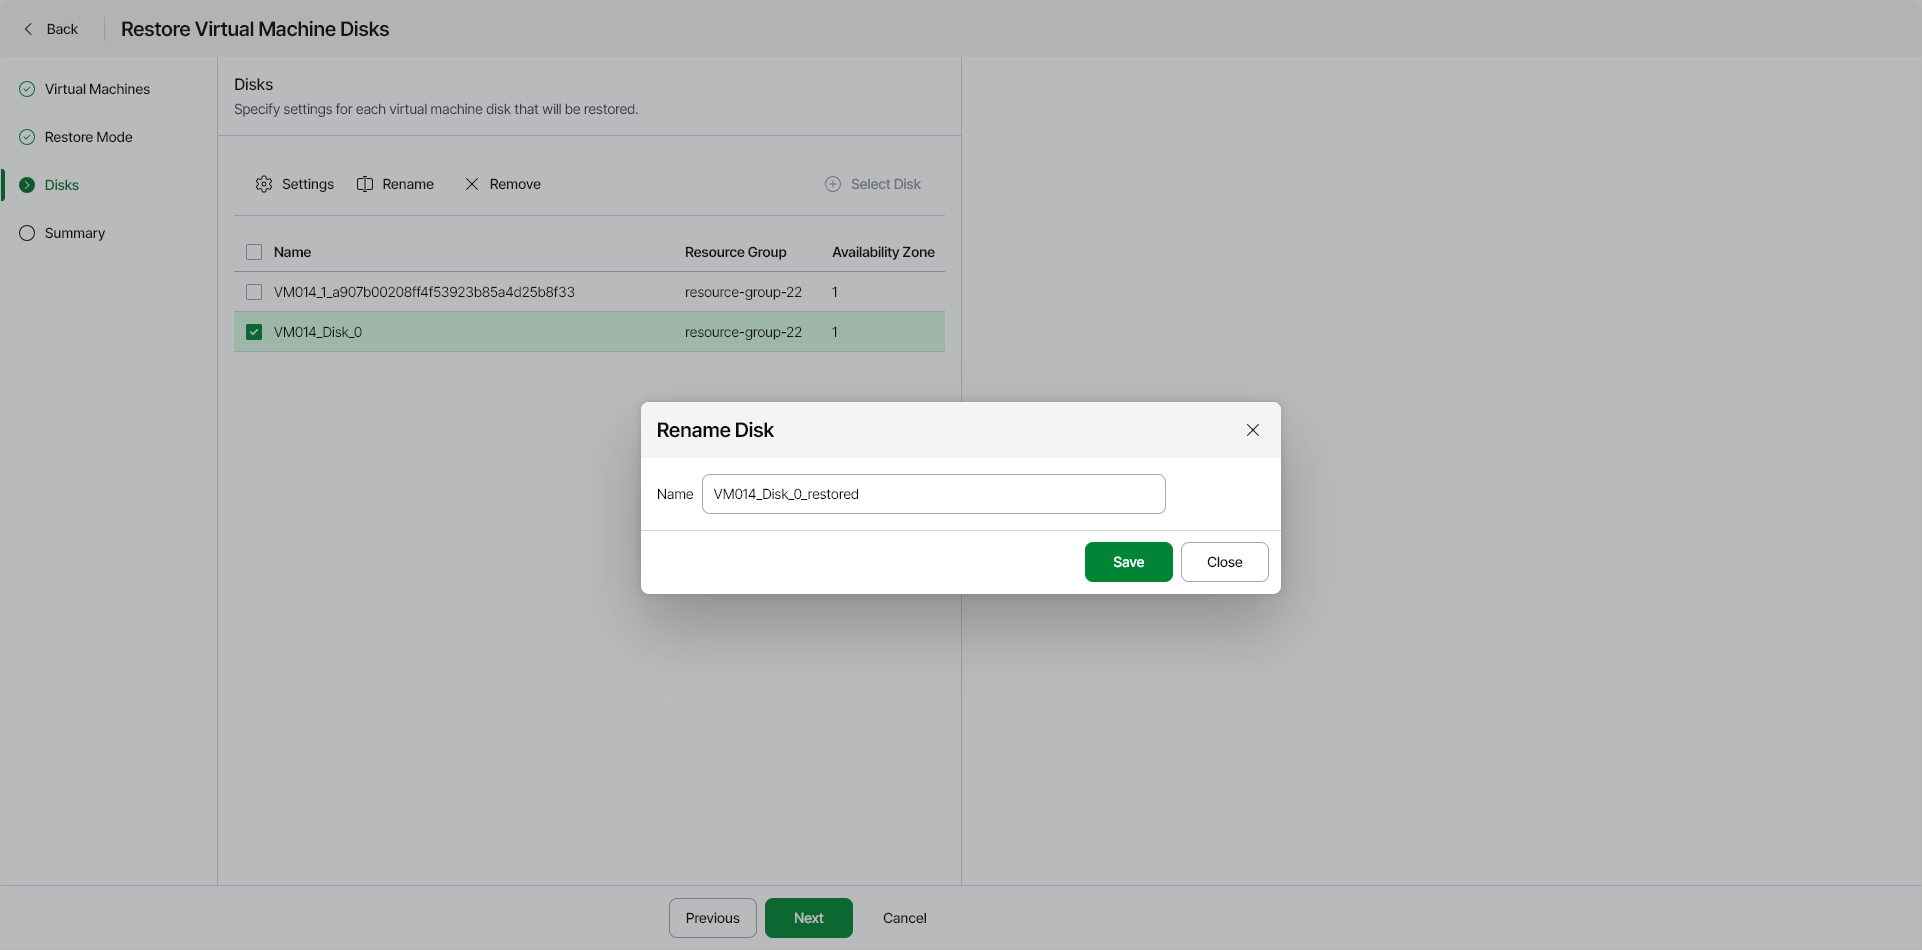Screen dimensions: 1922x950
Task: Navigate to the Summary step
Action: [74, 232]
